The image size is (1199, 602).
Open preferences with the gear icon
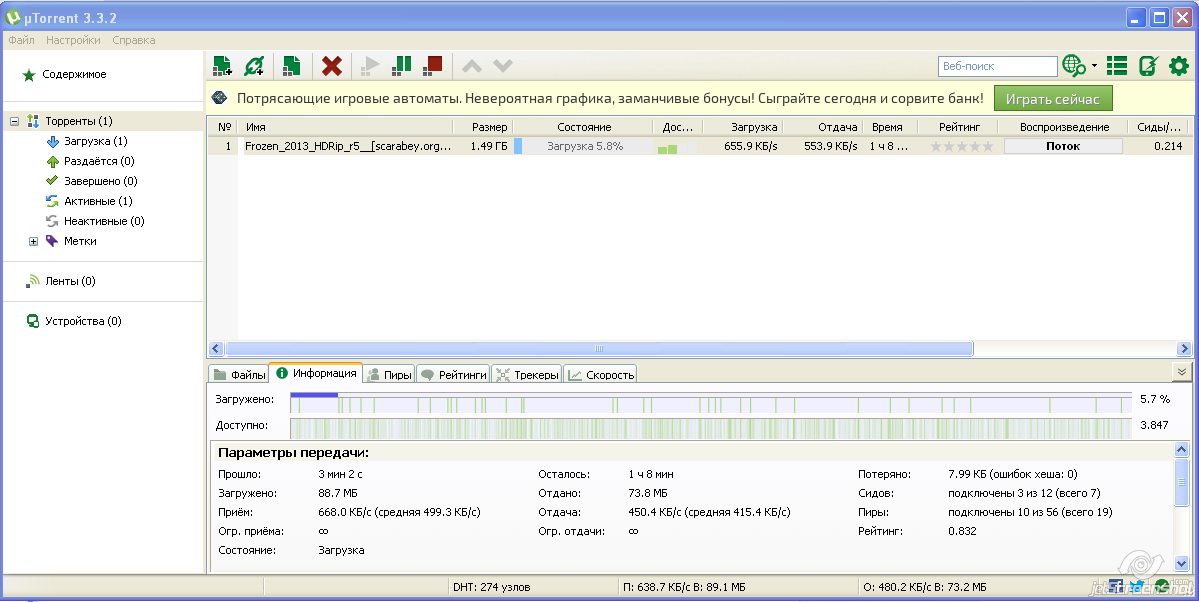1179,66
